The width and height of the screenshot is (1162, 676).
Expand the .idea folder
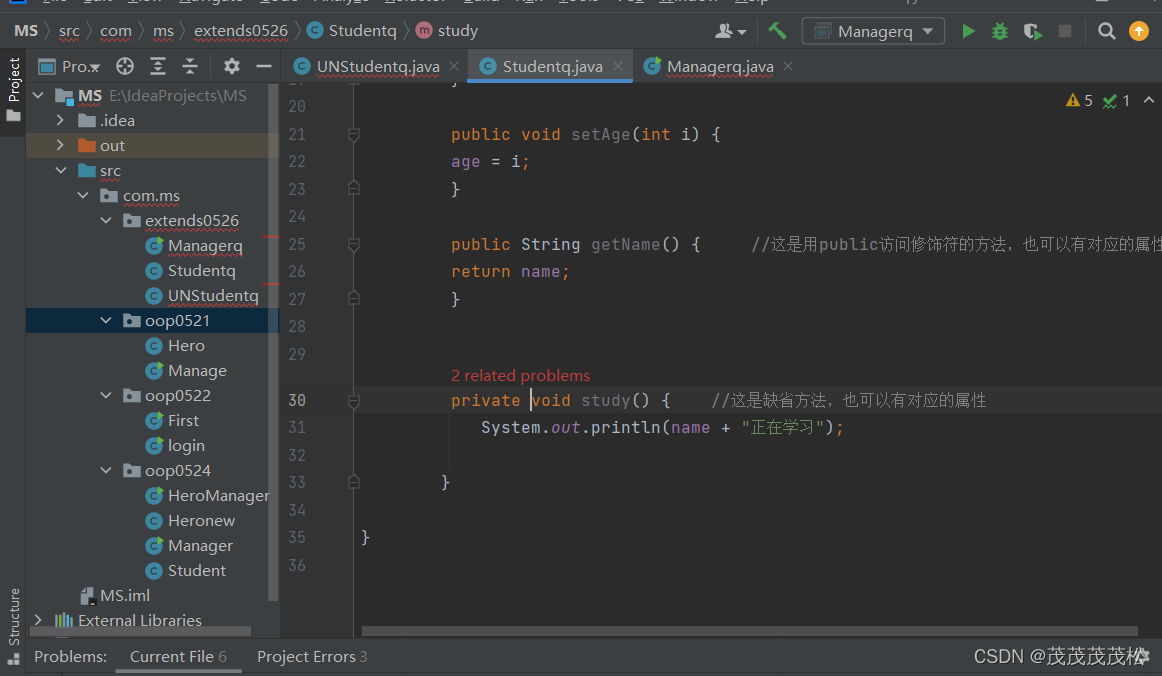(61, 120)
